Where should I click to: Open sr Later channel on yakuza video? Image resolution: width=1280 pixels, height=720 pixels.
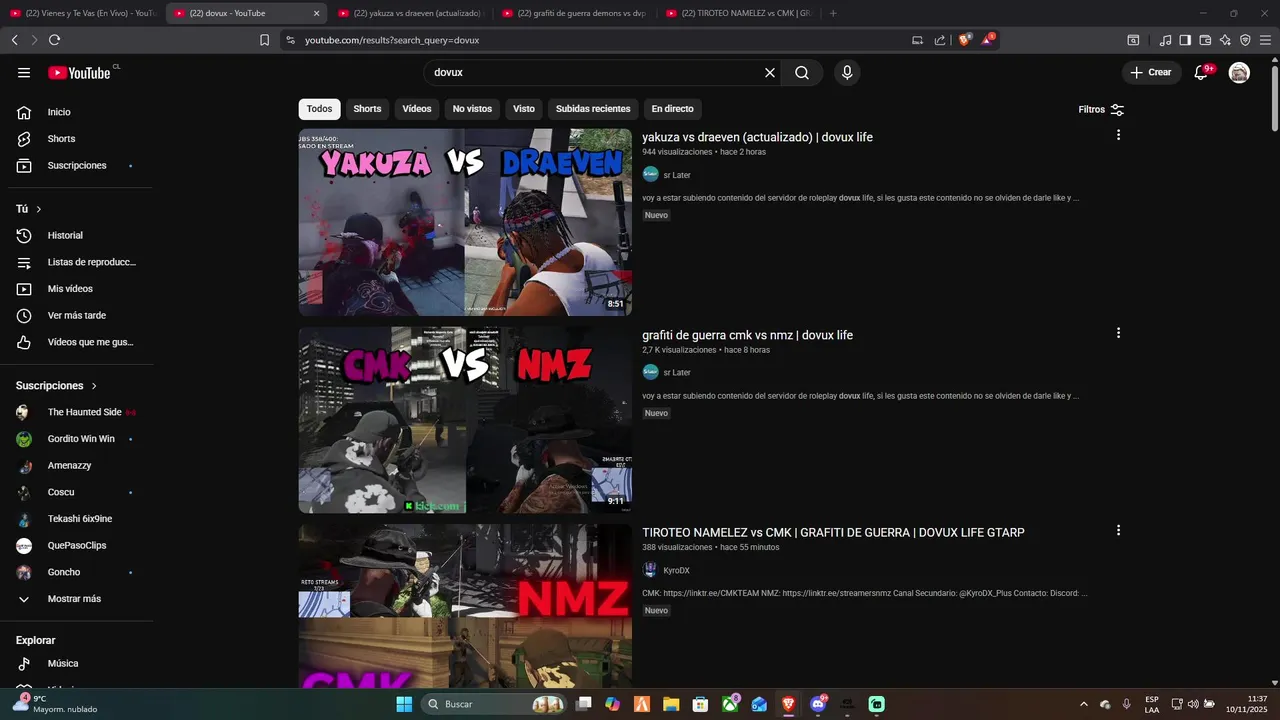pyautogui.click(x=677, y=175)
